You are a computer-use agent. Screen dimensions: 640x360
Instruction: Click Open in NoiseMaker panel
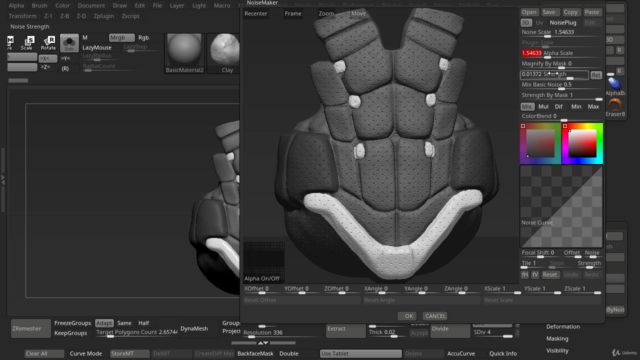click(x=529, y=12)
